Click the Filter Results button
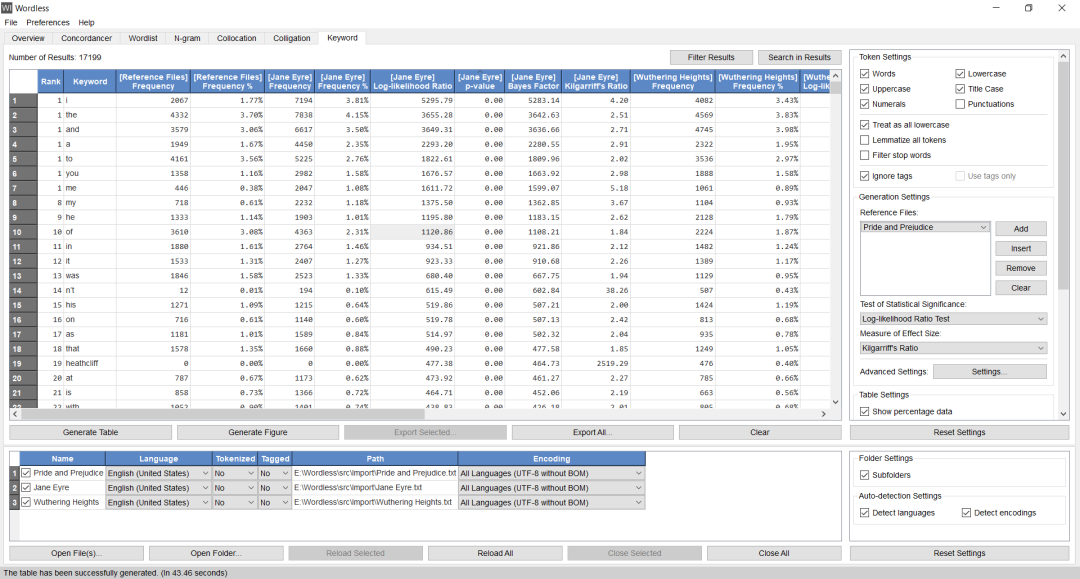The height and width of the screenshot is (579, 1080). 711,57
